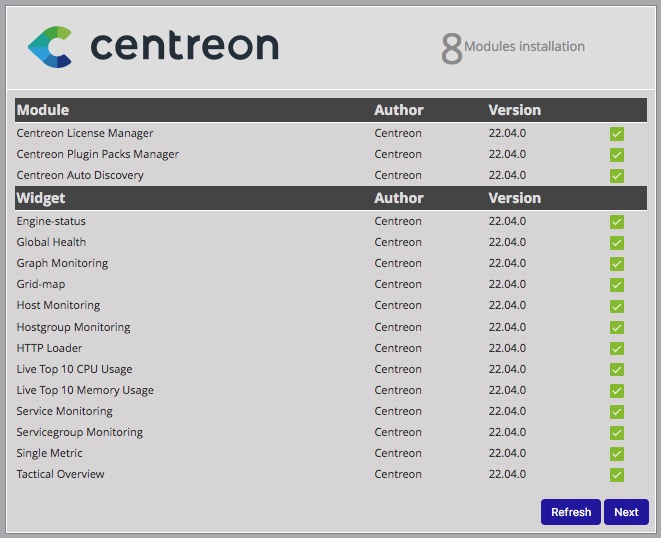Click the Author header in the Widget table
Viewport: 661px width, 538px height.
[x=398, y=198]
